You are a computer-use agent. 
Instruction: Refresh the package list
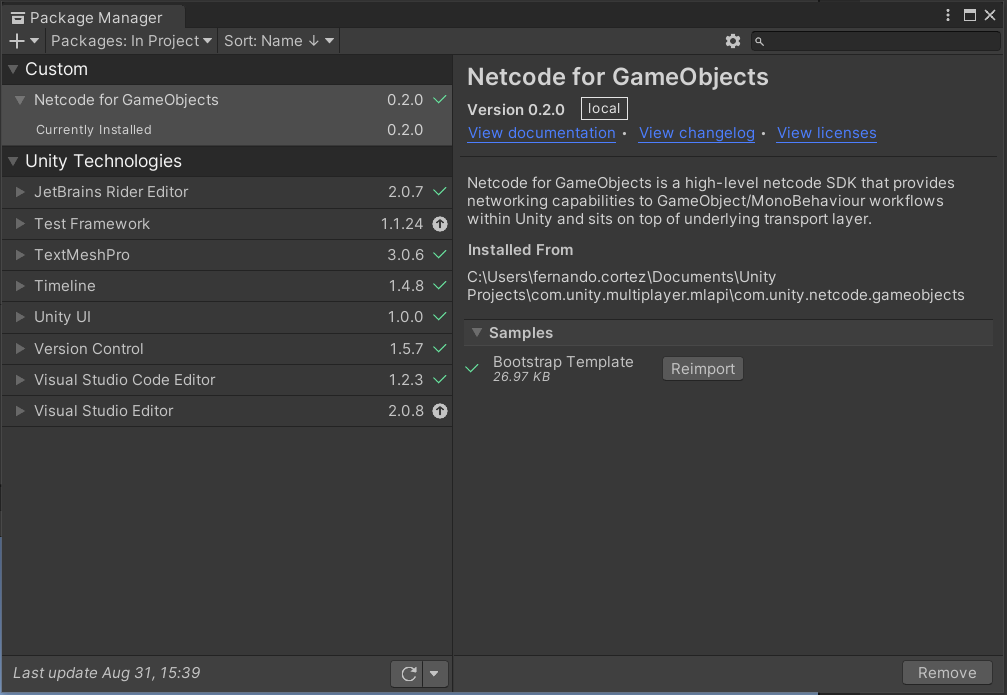click(x=407, y=674)
